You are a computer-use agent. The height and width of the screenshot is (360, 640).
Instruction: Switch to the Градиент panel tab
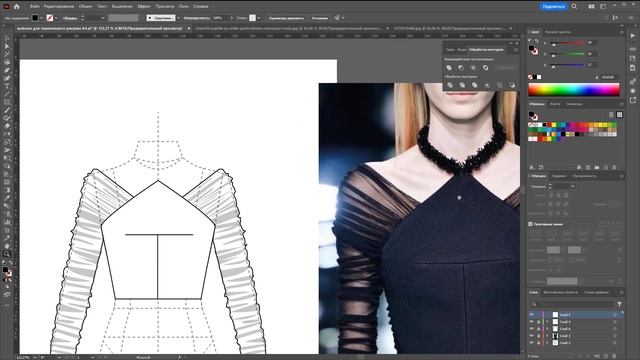point(559,176)
